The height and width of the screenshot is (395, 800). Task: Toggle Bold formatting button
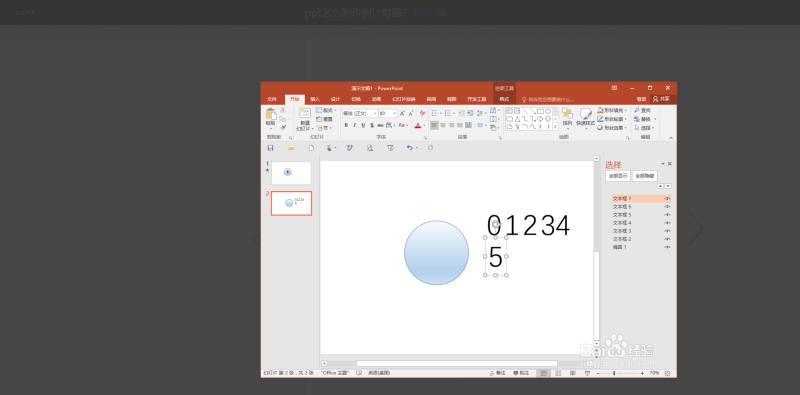[x=346, y=125]
